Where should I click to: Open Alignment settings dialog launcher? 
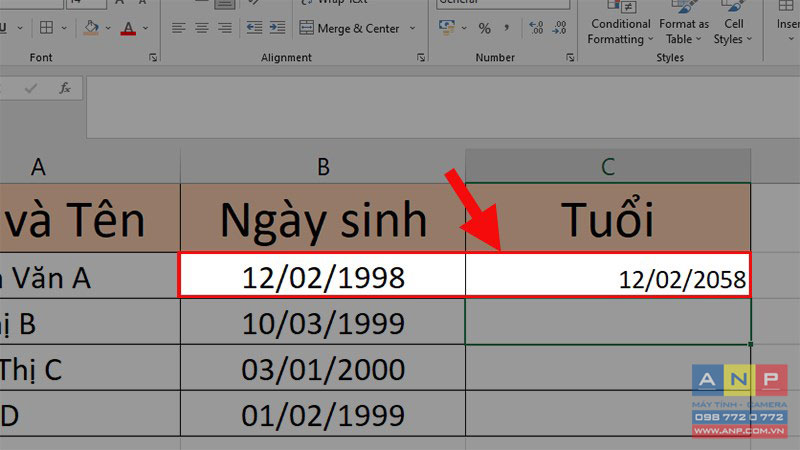421,58
